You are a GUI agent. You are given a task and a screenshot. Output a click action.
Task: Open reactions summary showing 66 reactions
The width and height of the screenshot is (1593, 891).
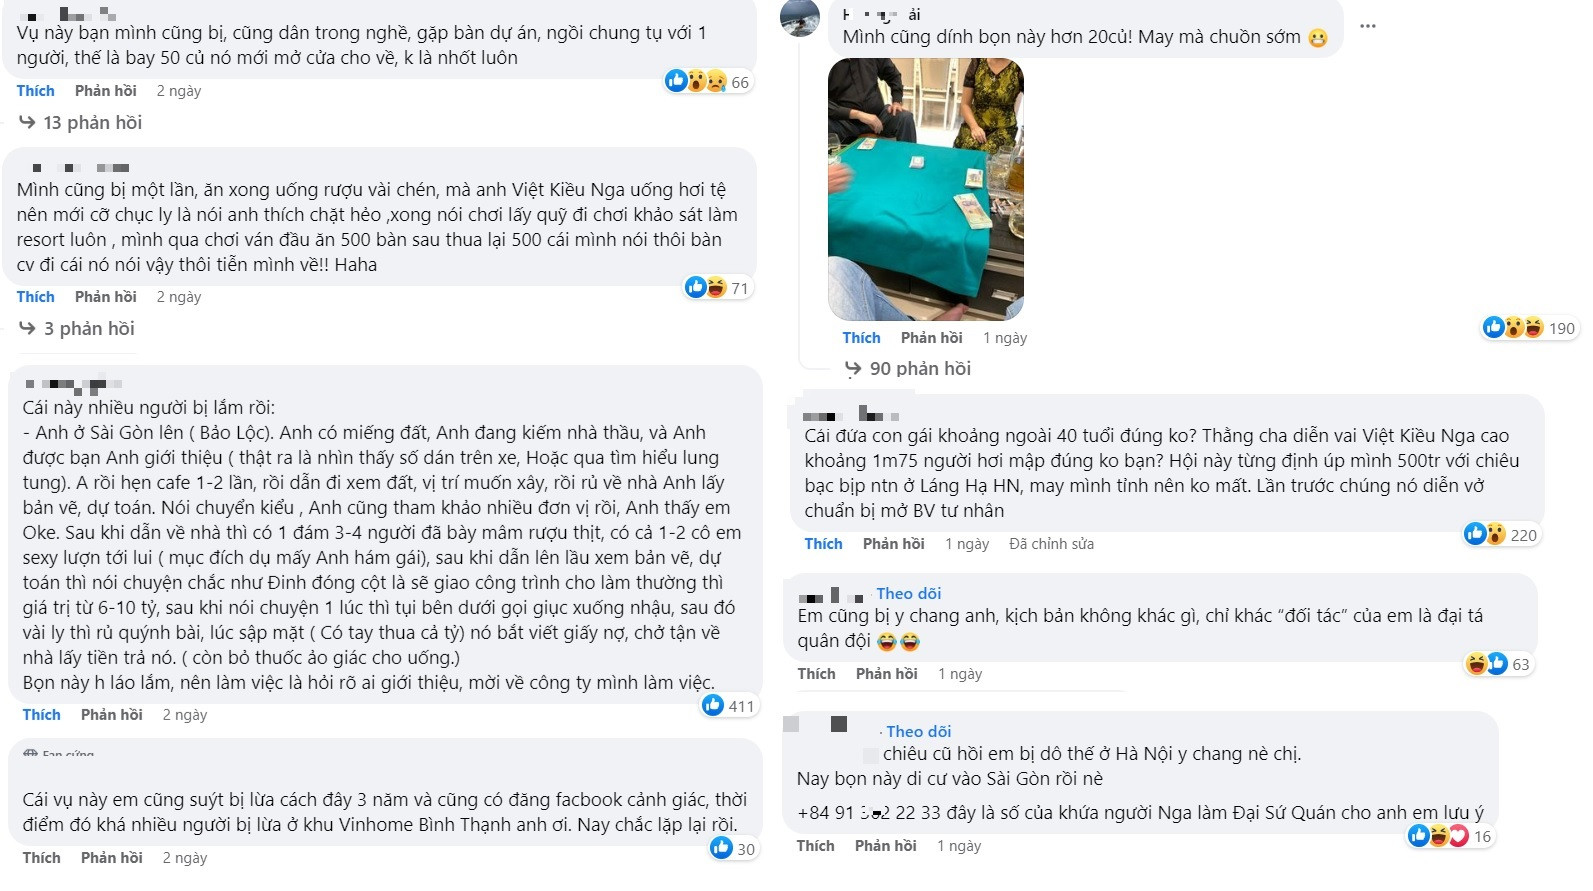tap(707, 82)
